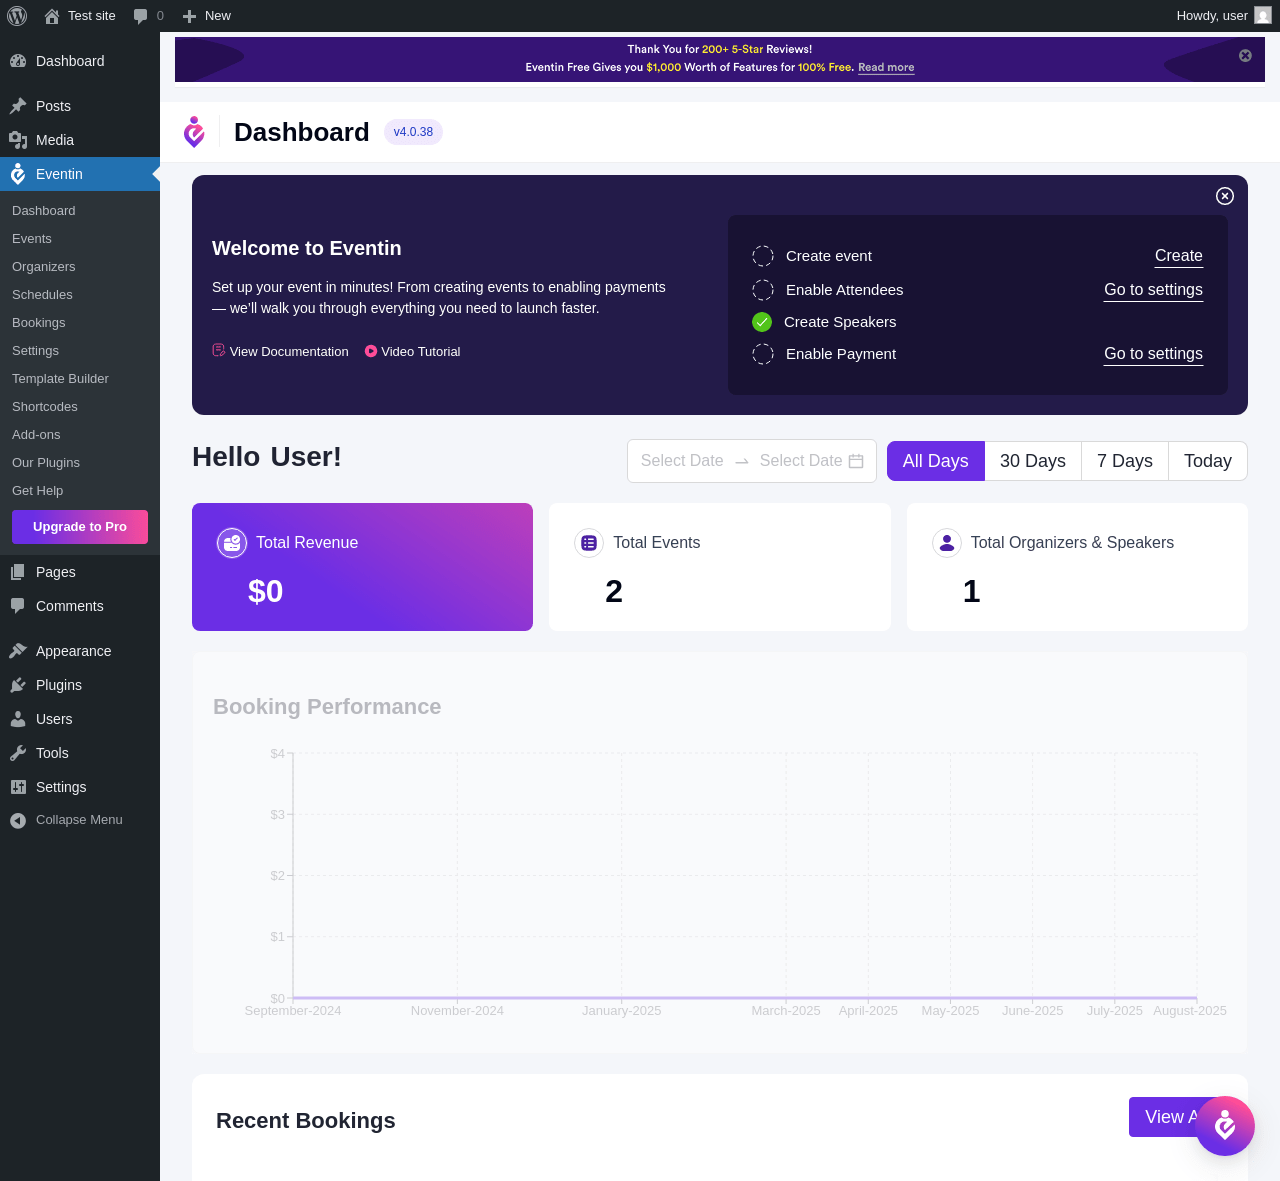Viewport: 1280px width, 1181px height.
Task: Select the All Days filter
Action: pyautogui.click(x=936, y=461)
